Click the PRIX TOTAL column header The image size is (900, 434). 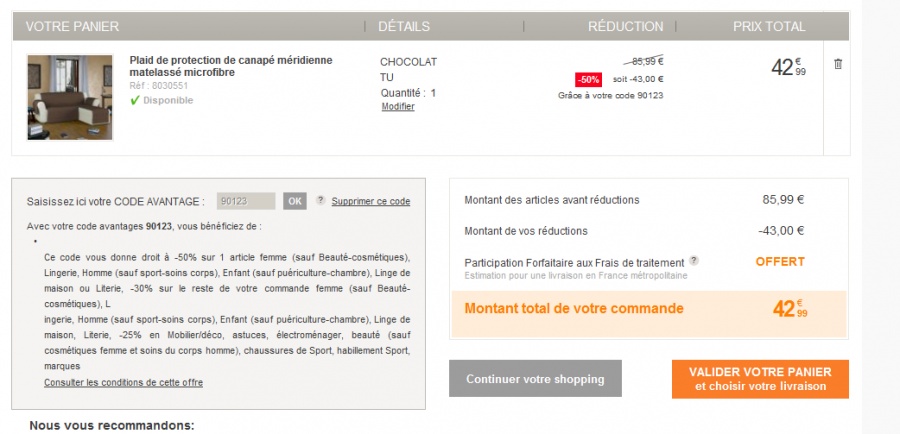coord(768,26)
